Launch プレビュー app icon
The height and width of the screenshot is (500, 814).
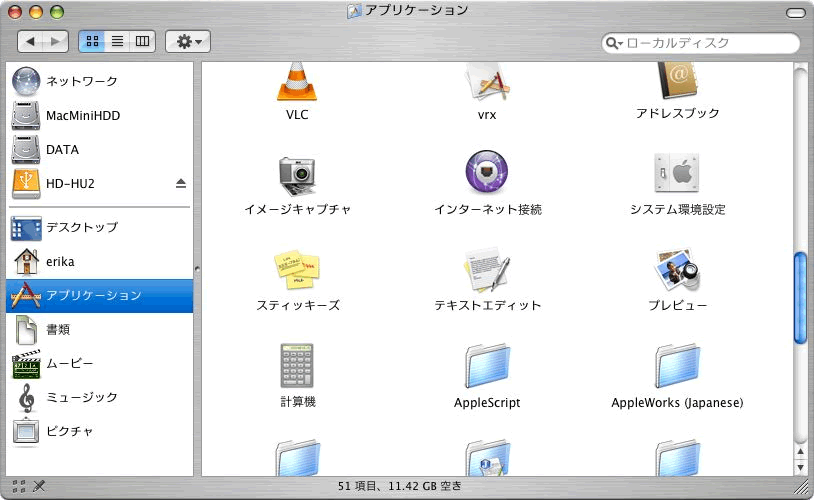[677, 269]
